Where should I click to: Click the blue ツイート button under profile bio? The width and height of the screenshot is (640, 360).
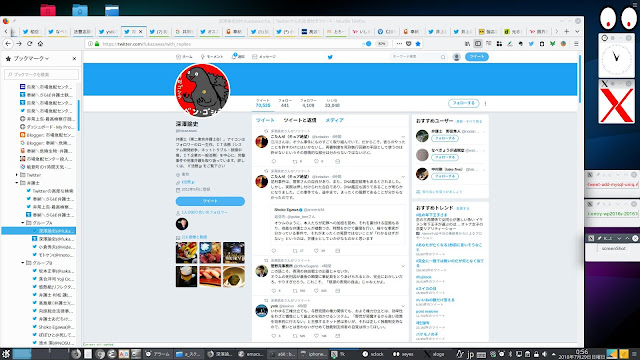point(210,201)
